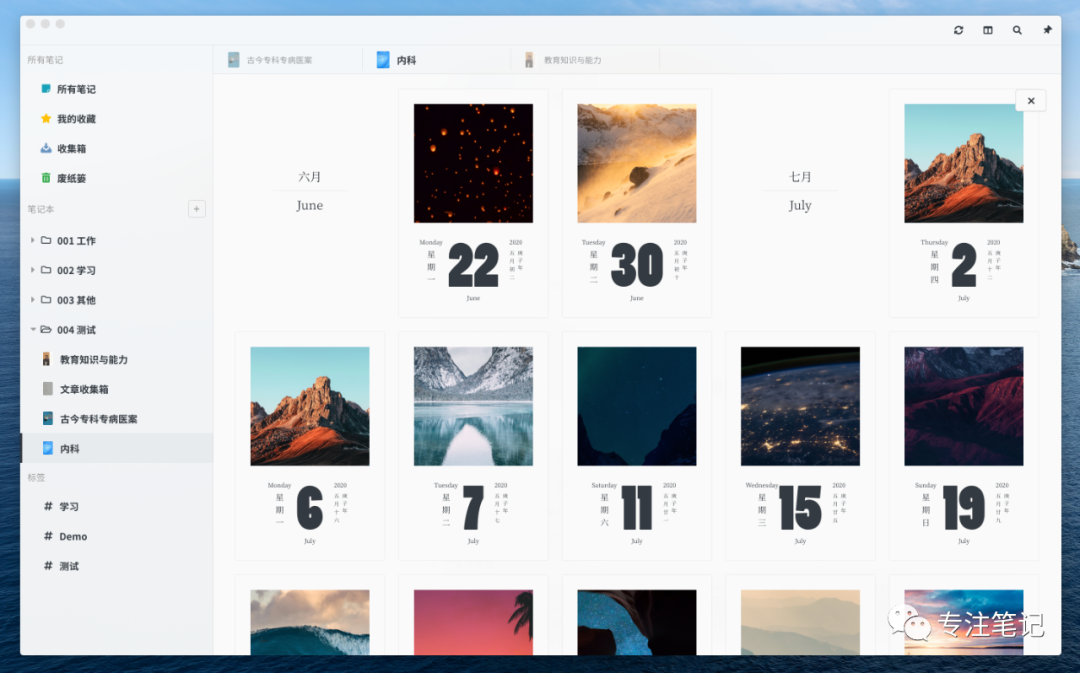Add a new notebook with the plus button
This screenshot has width=1080, height=673.
coord(196,209)
